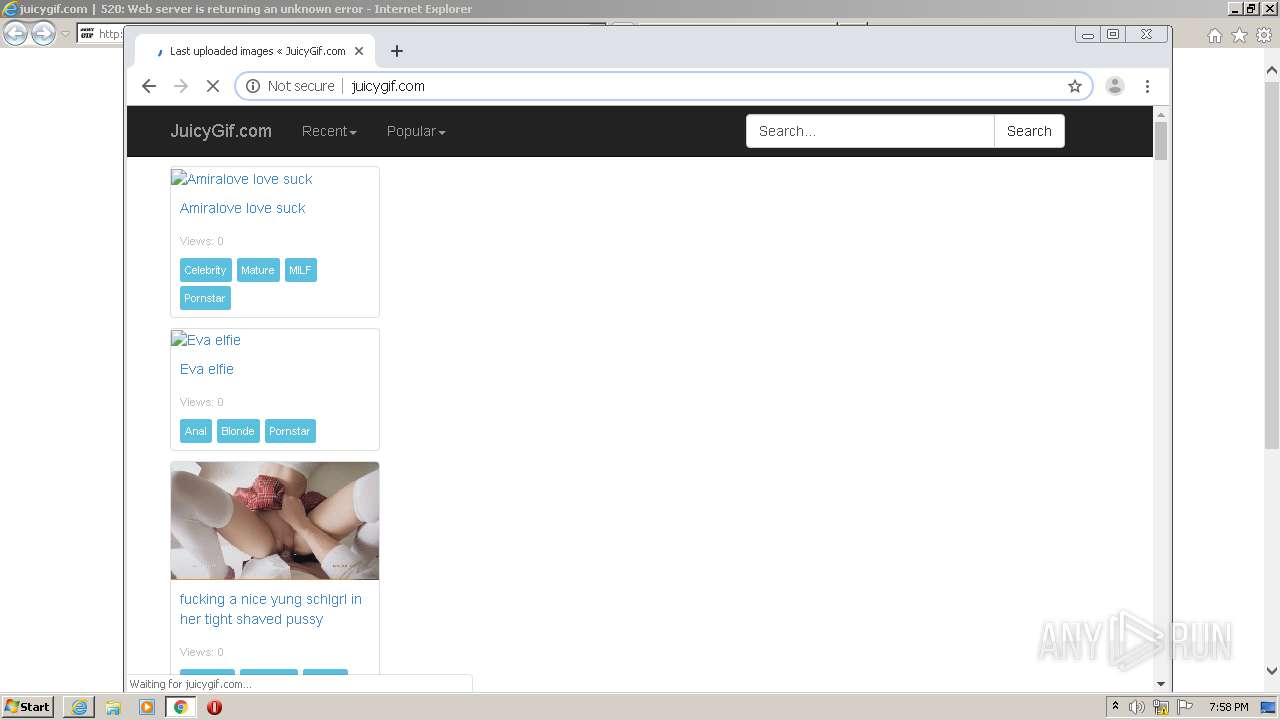Click the Internet Explorer back button
The image size is (1280, 720).
click(15, 33)
